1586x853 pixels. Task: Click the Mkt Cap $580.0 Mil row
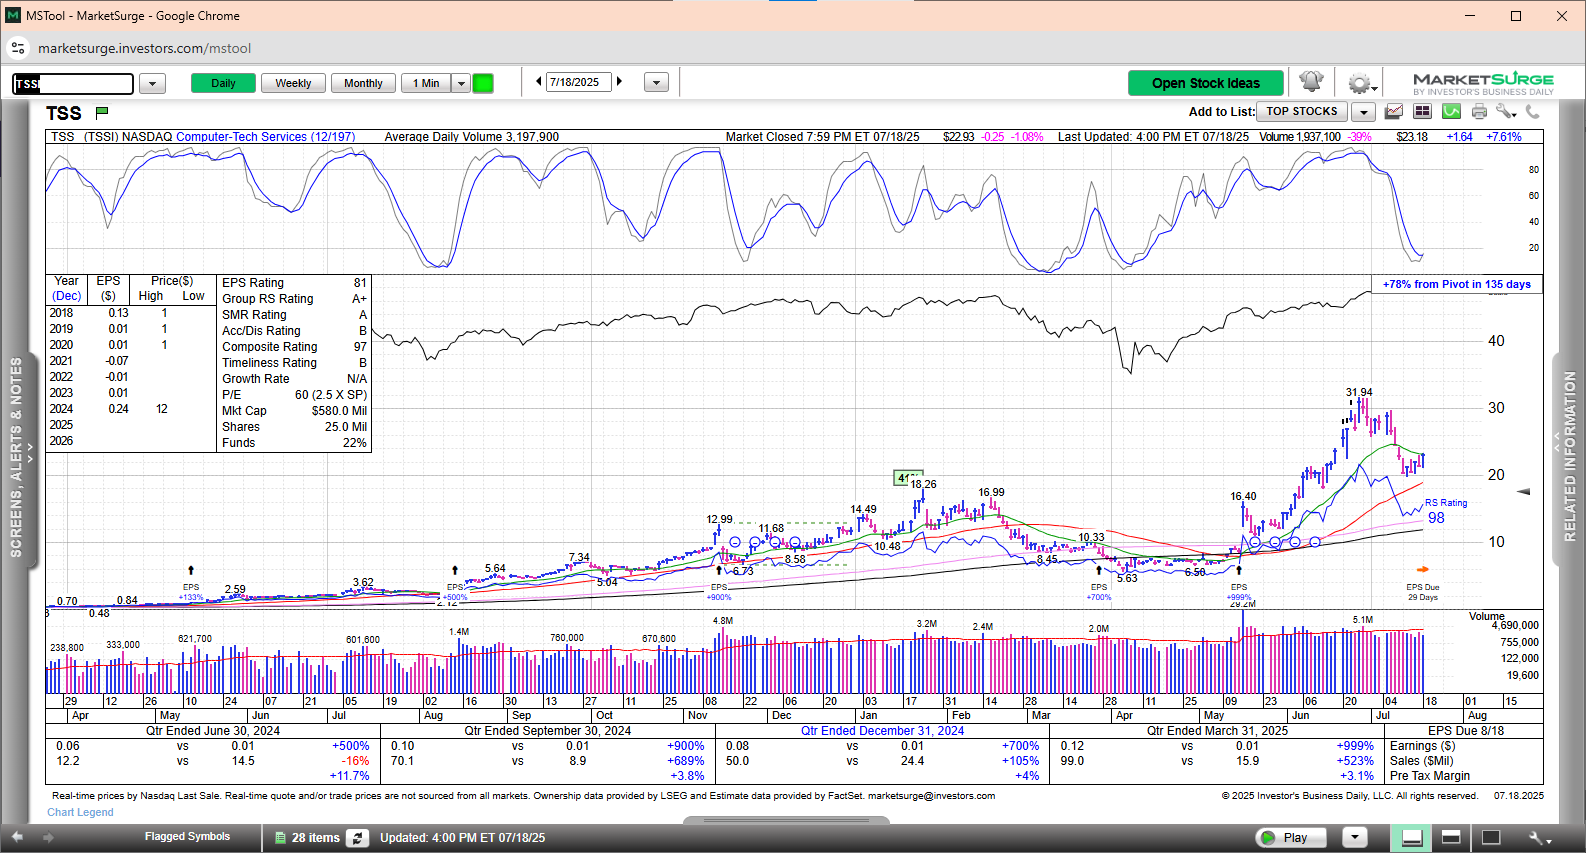coord(294,411)
